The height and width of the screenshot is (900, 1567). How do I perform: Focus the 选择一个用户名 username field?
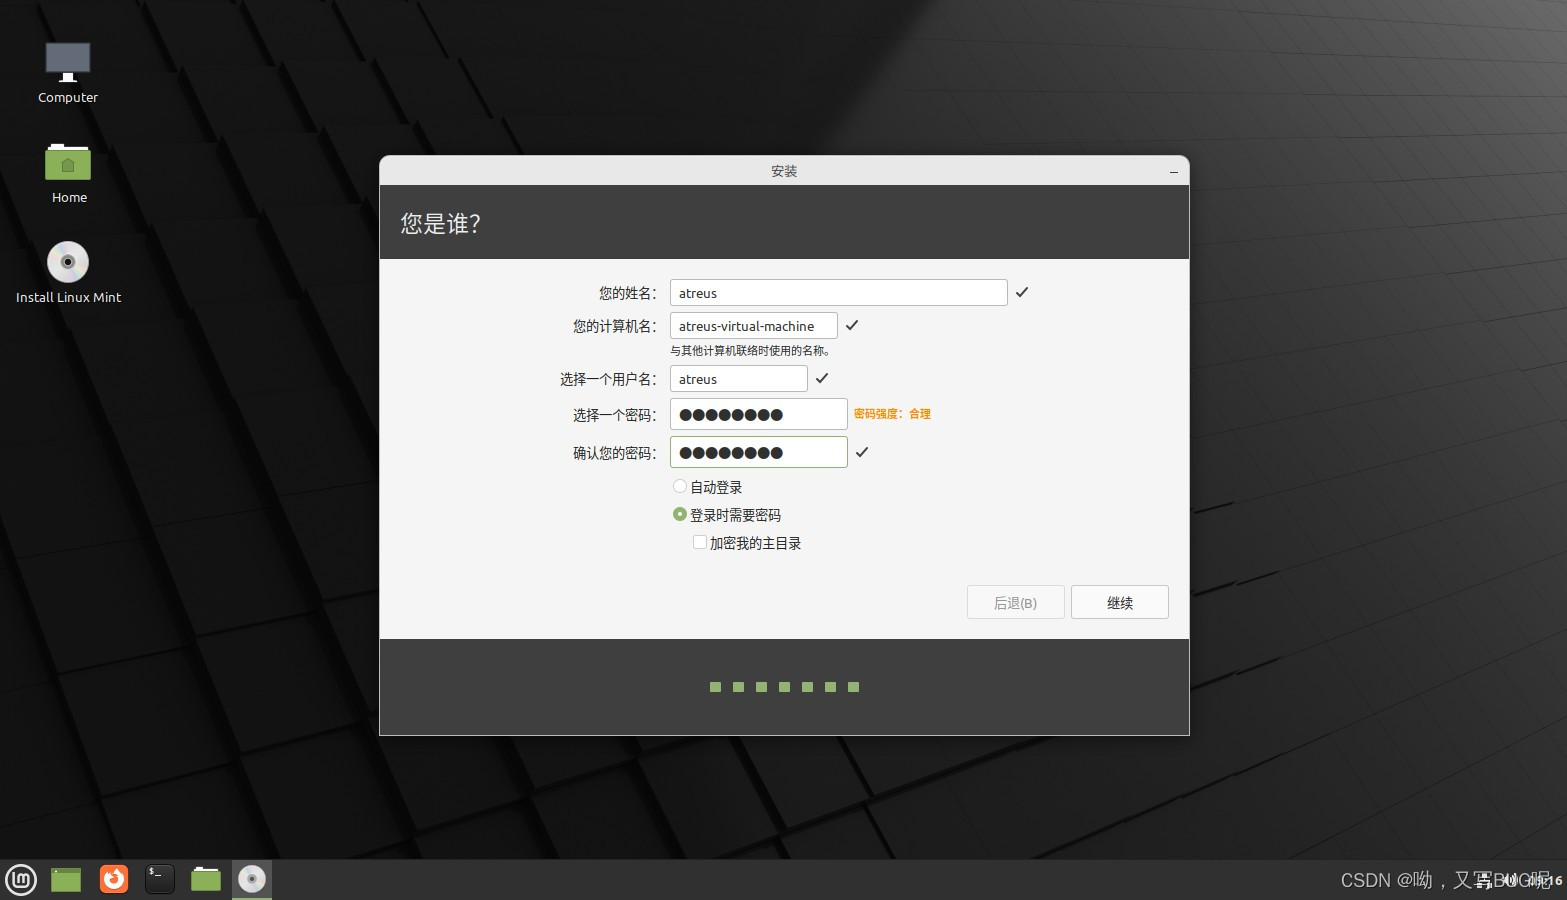click(738, 378)
